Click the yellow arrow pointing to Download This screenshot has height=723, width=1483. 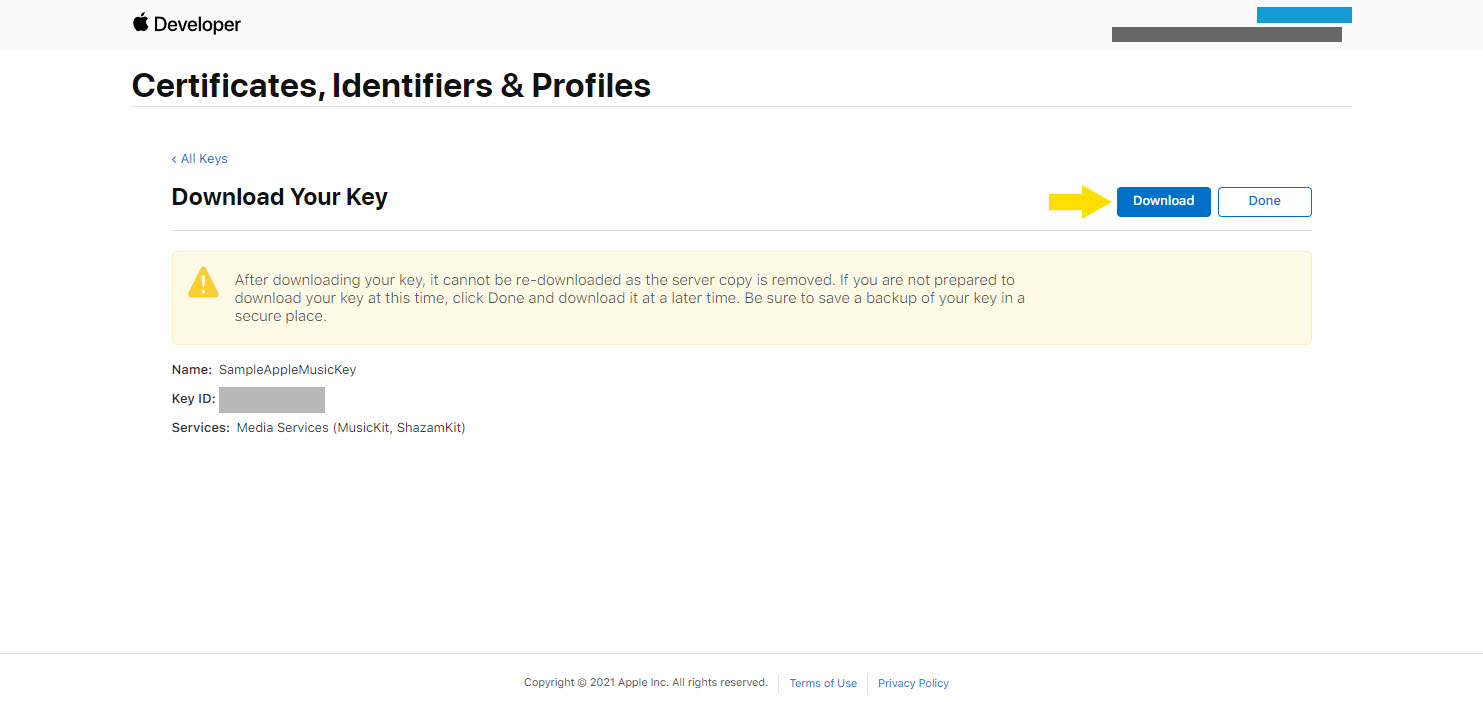click(1080, 201)
